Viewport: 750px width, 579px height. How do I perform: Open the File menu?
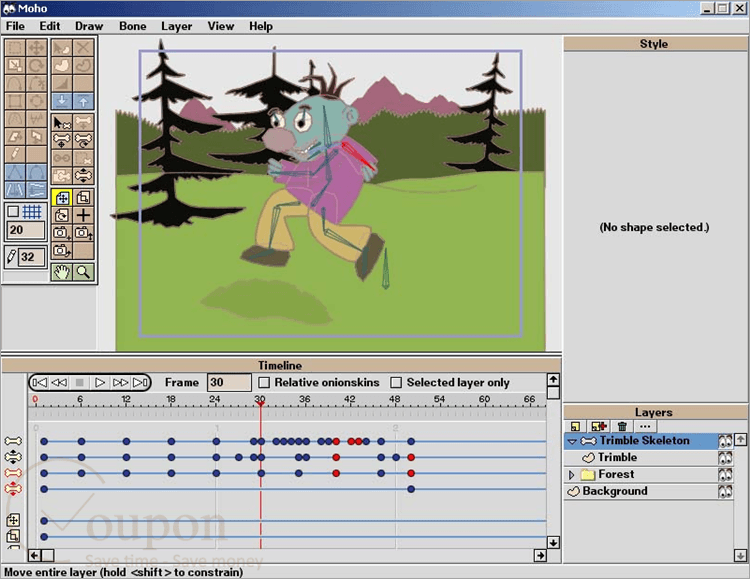pos(15,26)
